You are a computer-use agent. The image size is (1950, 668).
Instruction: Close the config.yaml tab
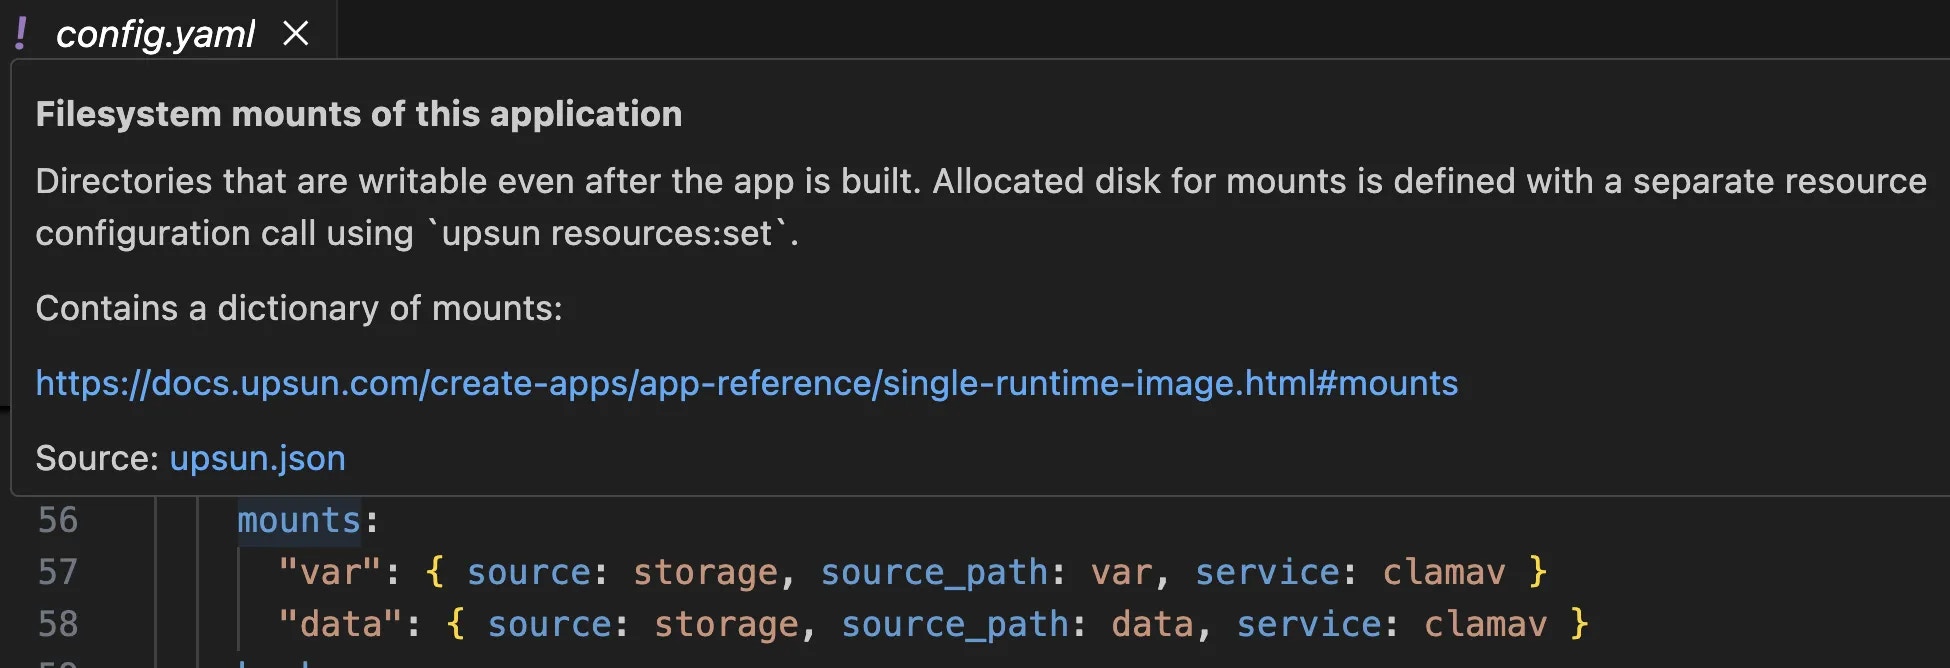point(295,33)
